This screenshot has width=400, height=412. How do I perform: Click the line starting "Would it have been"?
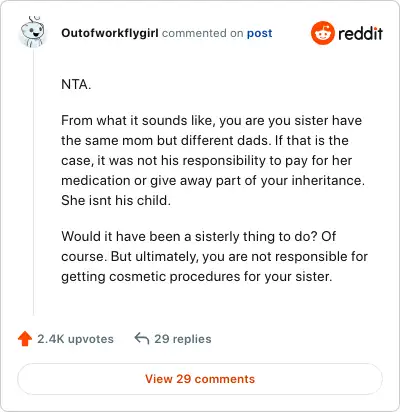[199, 236]
